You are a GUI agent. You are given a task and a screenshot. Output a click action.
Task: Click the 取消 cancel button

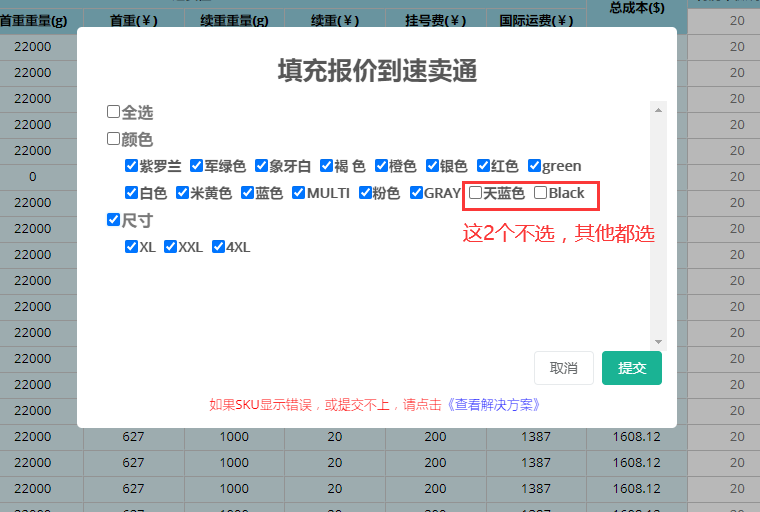pos(564,368)
